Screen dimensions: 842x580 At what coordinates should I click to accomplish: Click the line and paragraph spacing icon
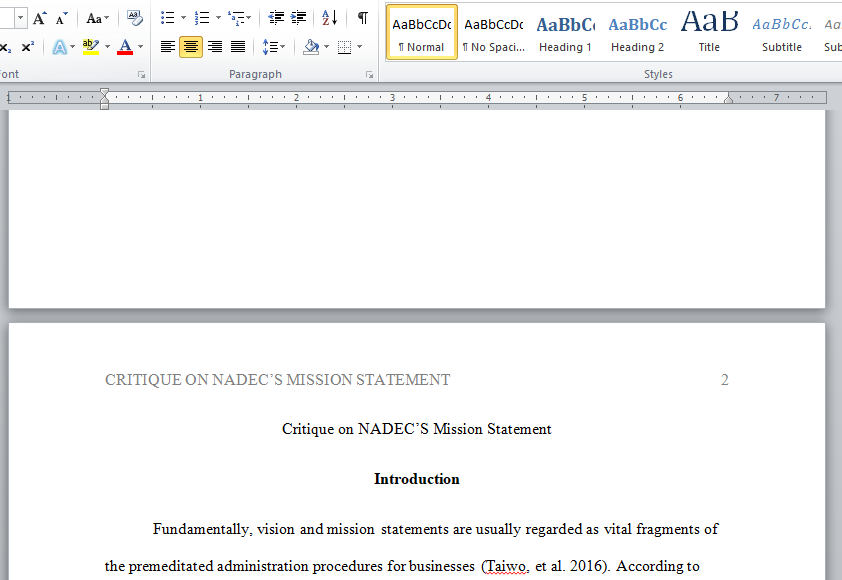(x=270, y=47)
